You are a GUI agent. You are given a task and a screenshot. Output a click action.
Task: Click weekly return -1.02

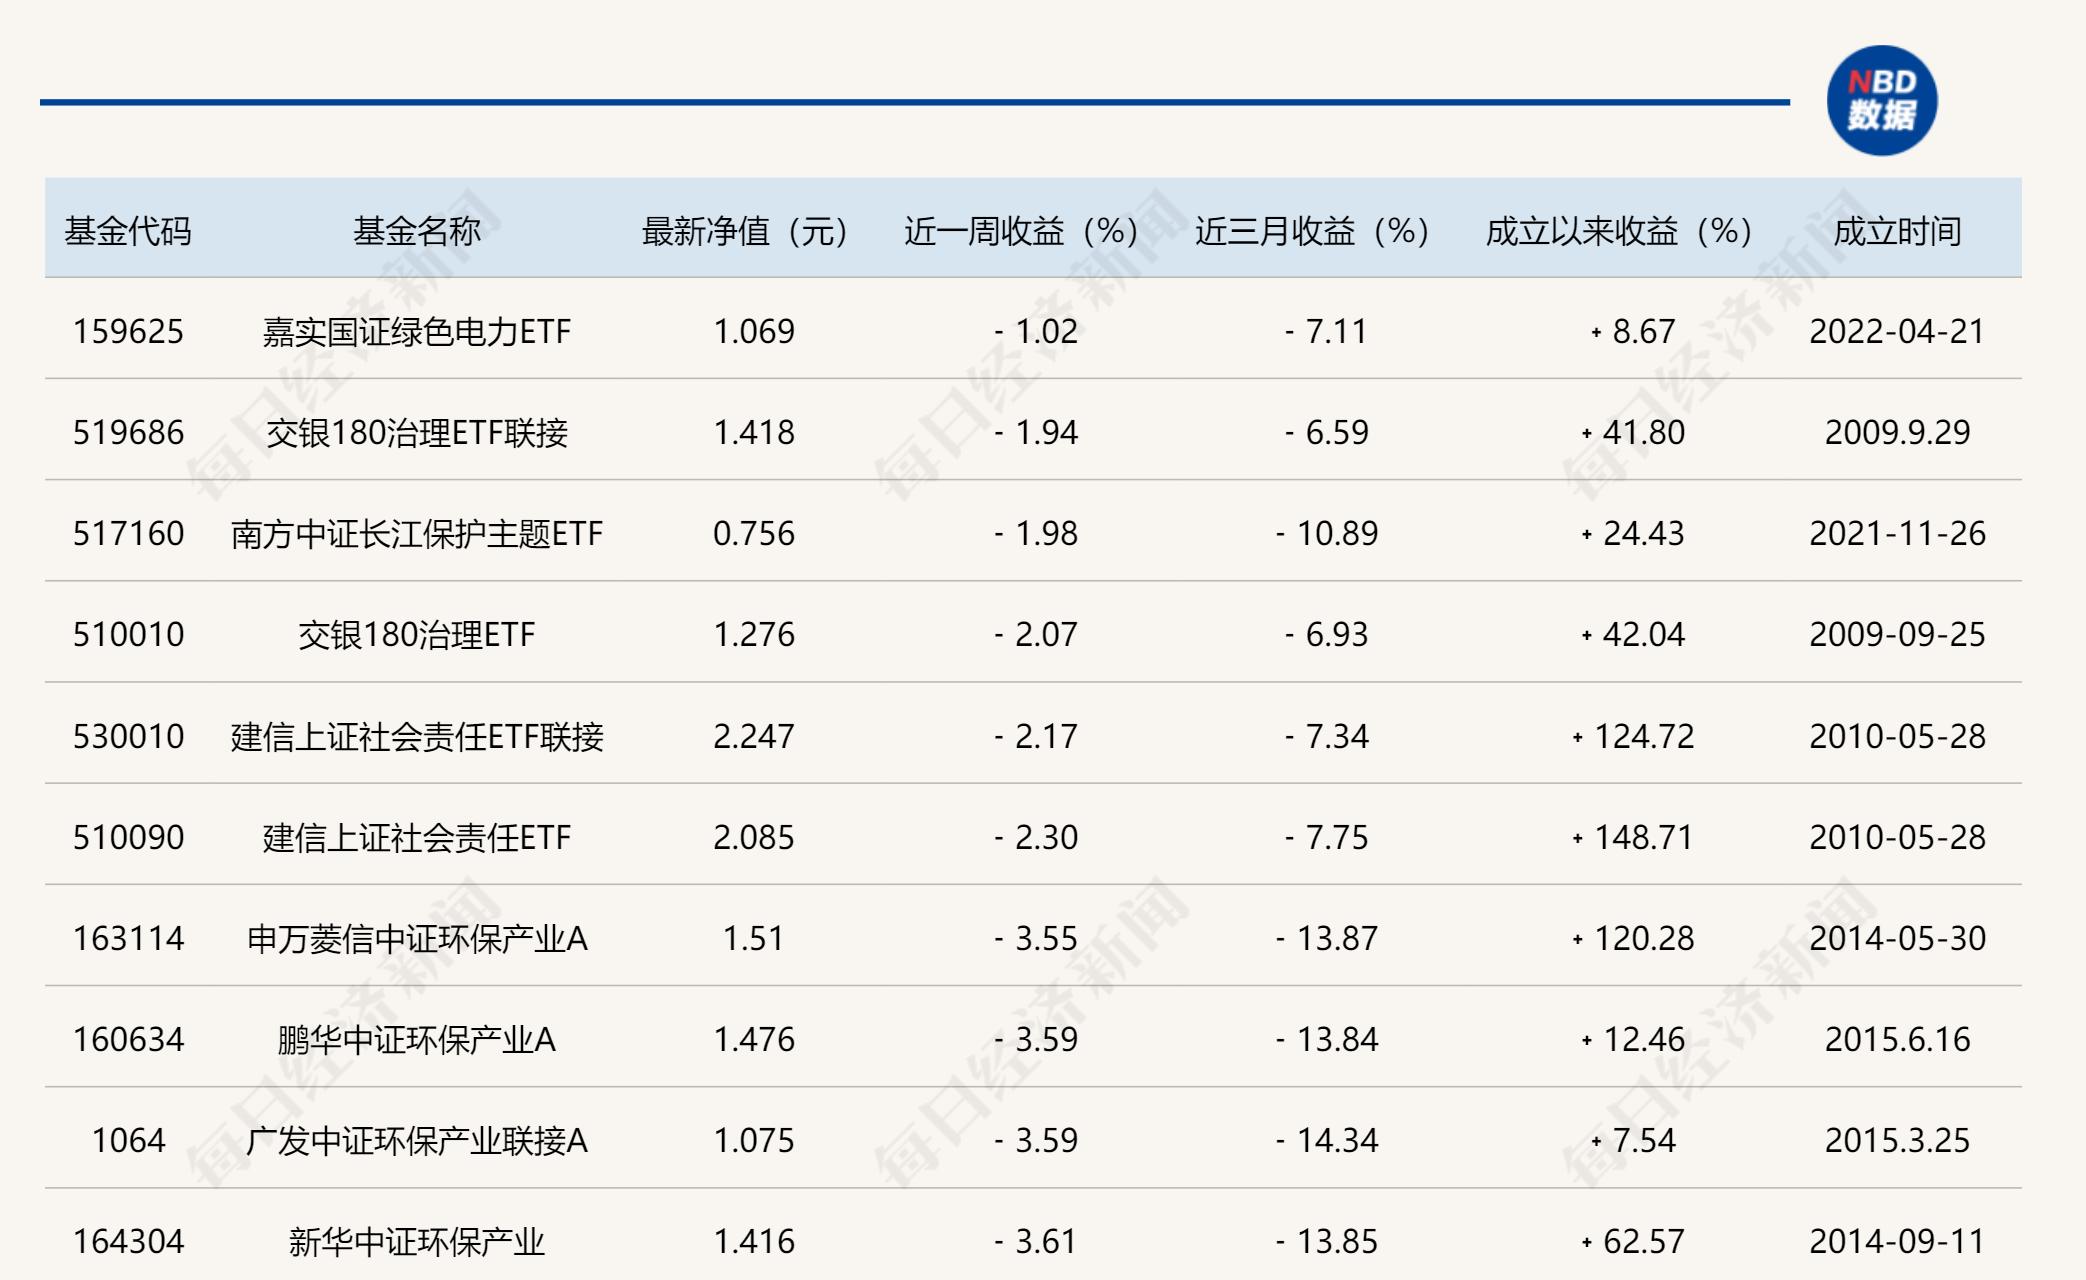[x=1036, y=331]
